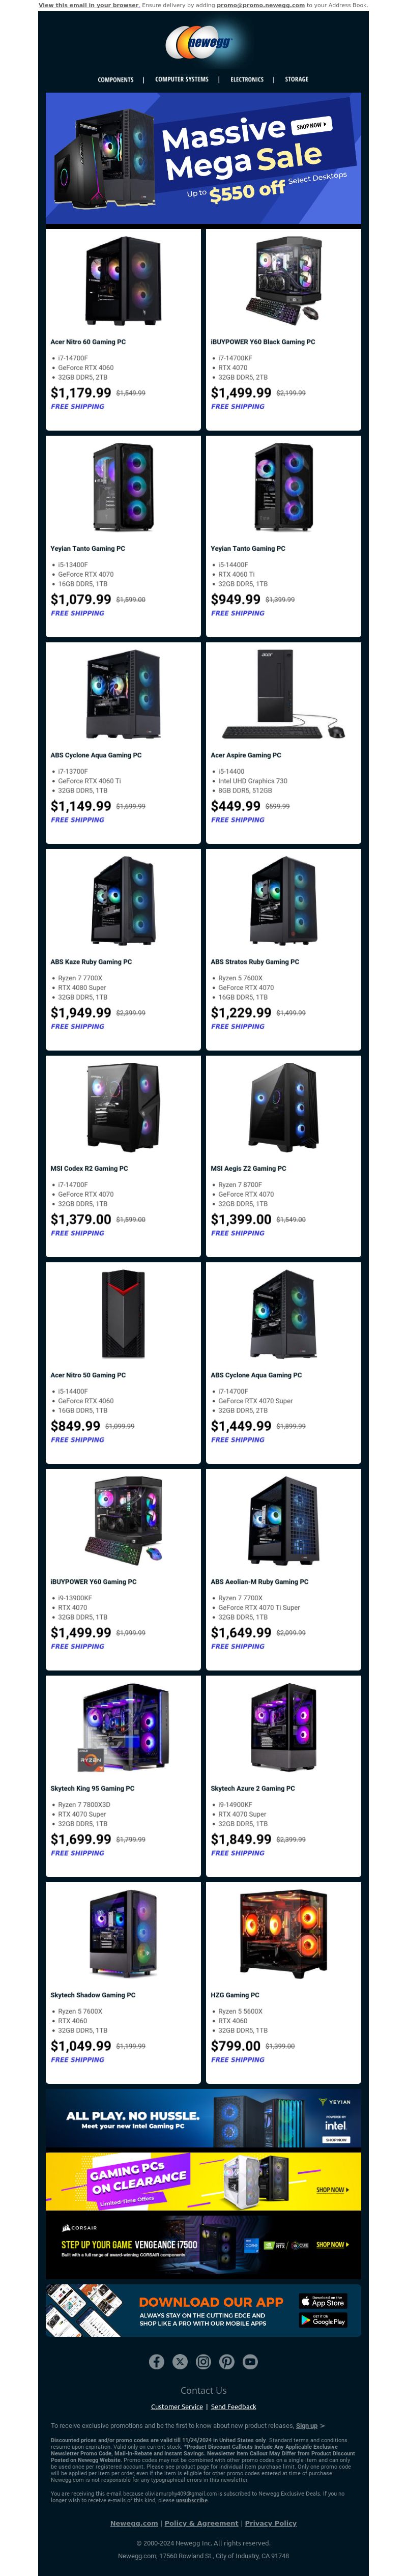Image resolution: width=407 pixels, height=2576 pixels.
Task: Open the Components navigation item
Action: [x=115, y=79]
